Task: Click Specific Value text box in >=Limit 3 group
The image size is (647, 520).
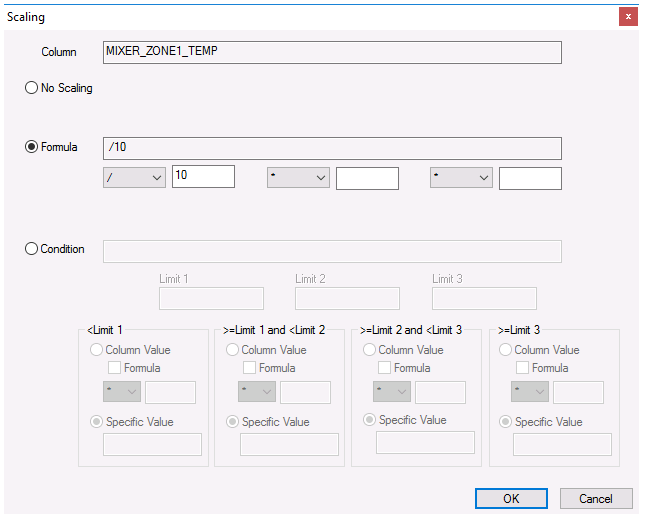Action: 562,444
